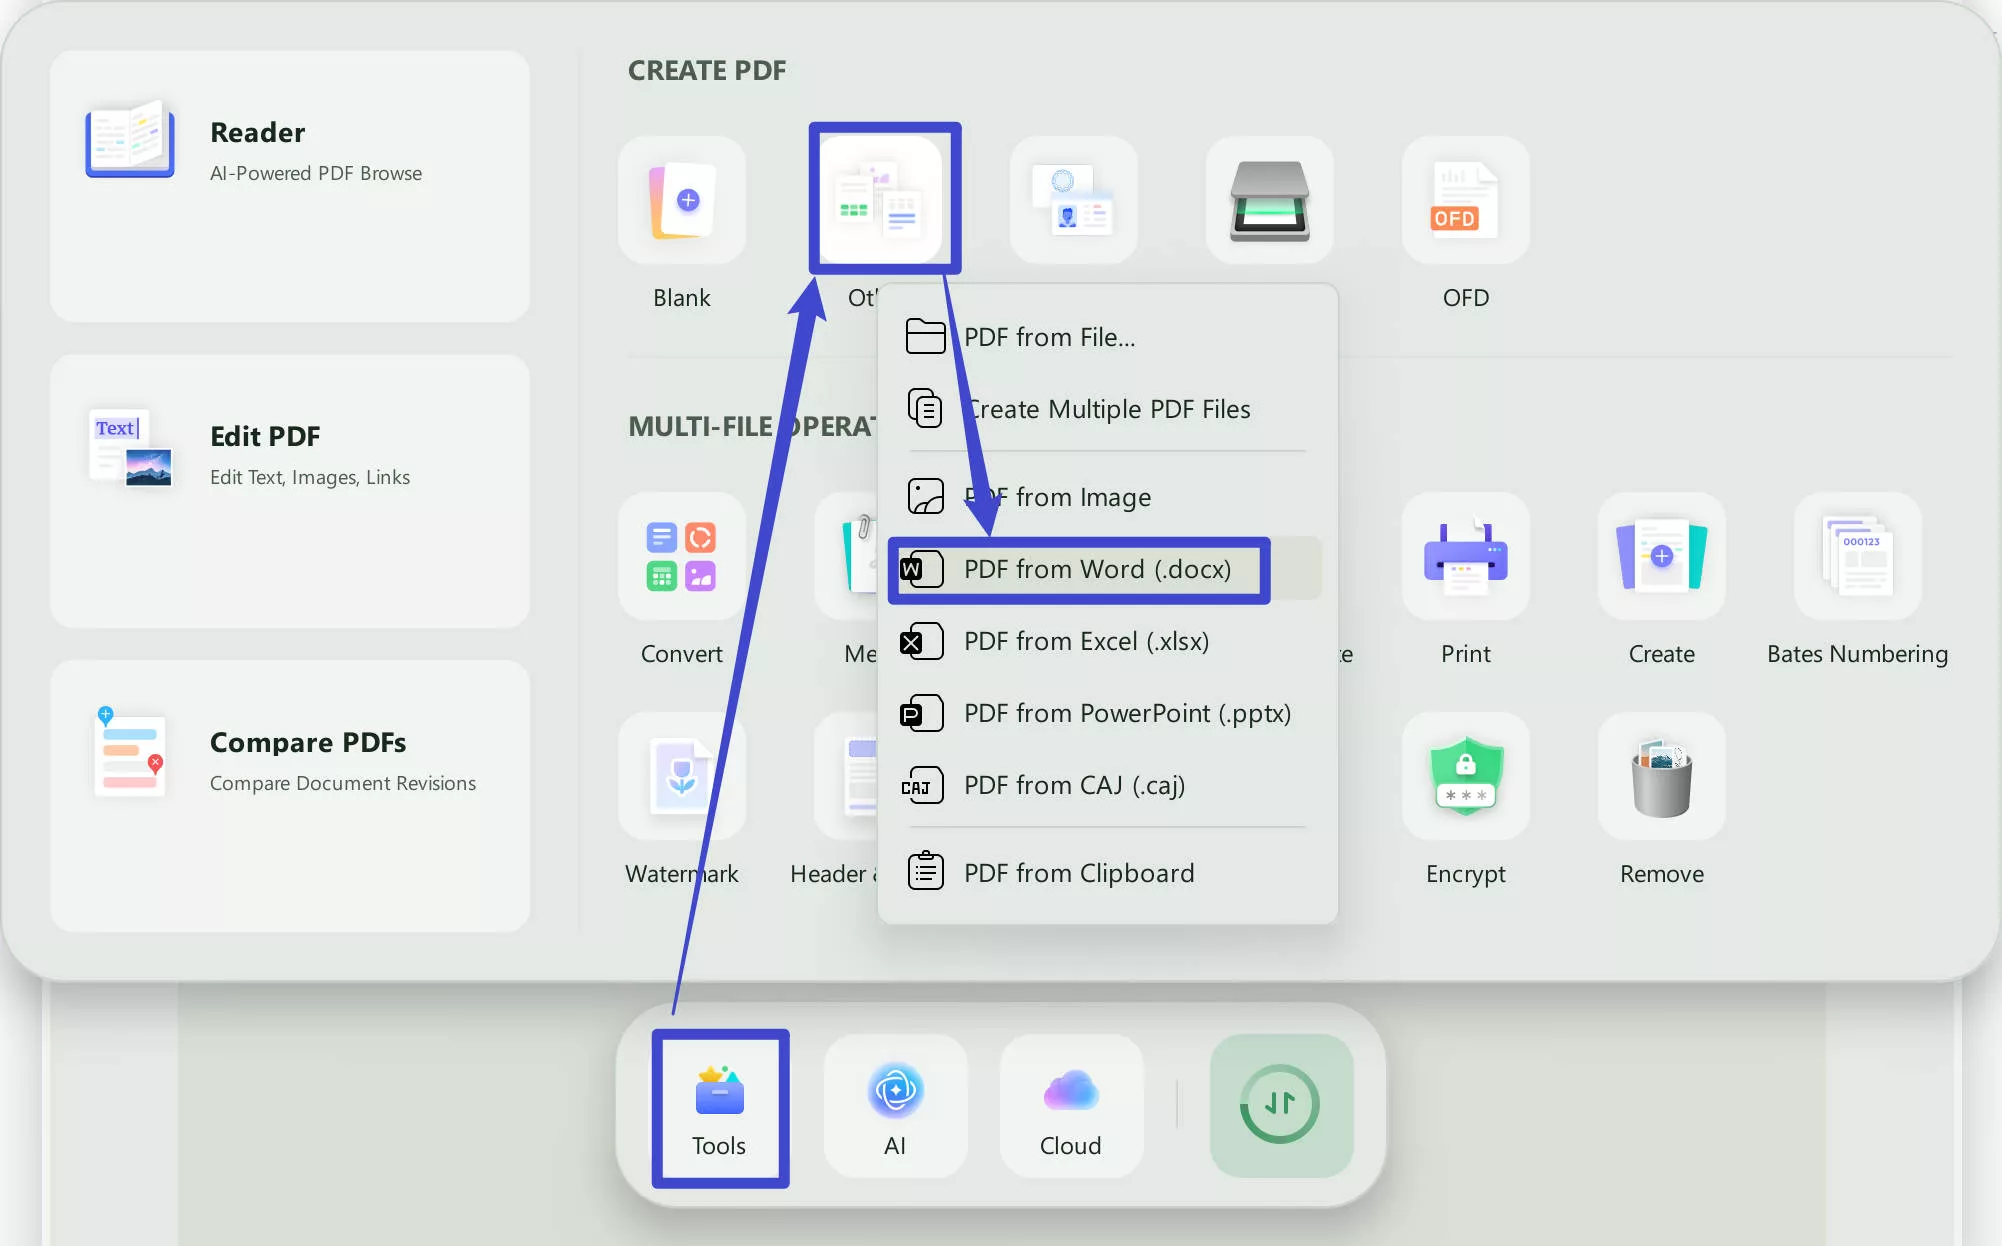Select the ID photo creation option under Create PDF
2002x1246 pixels.
click(1073, 200)
